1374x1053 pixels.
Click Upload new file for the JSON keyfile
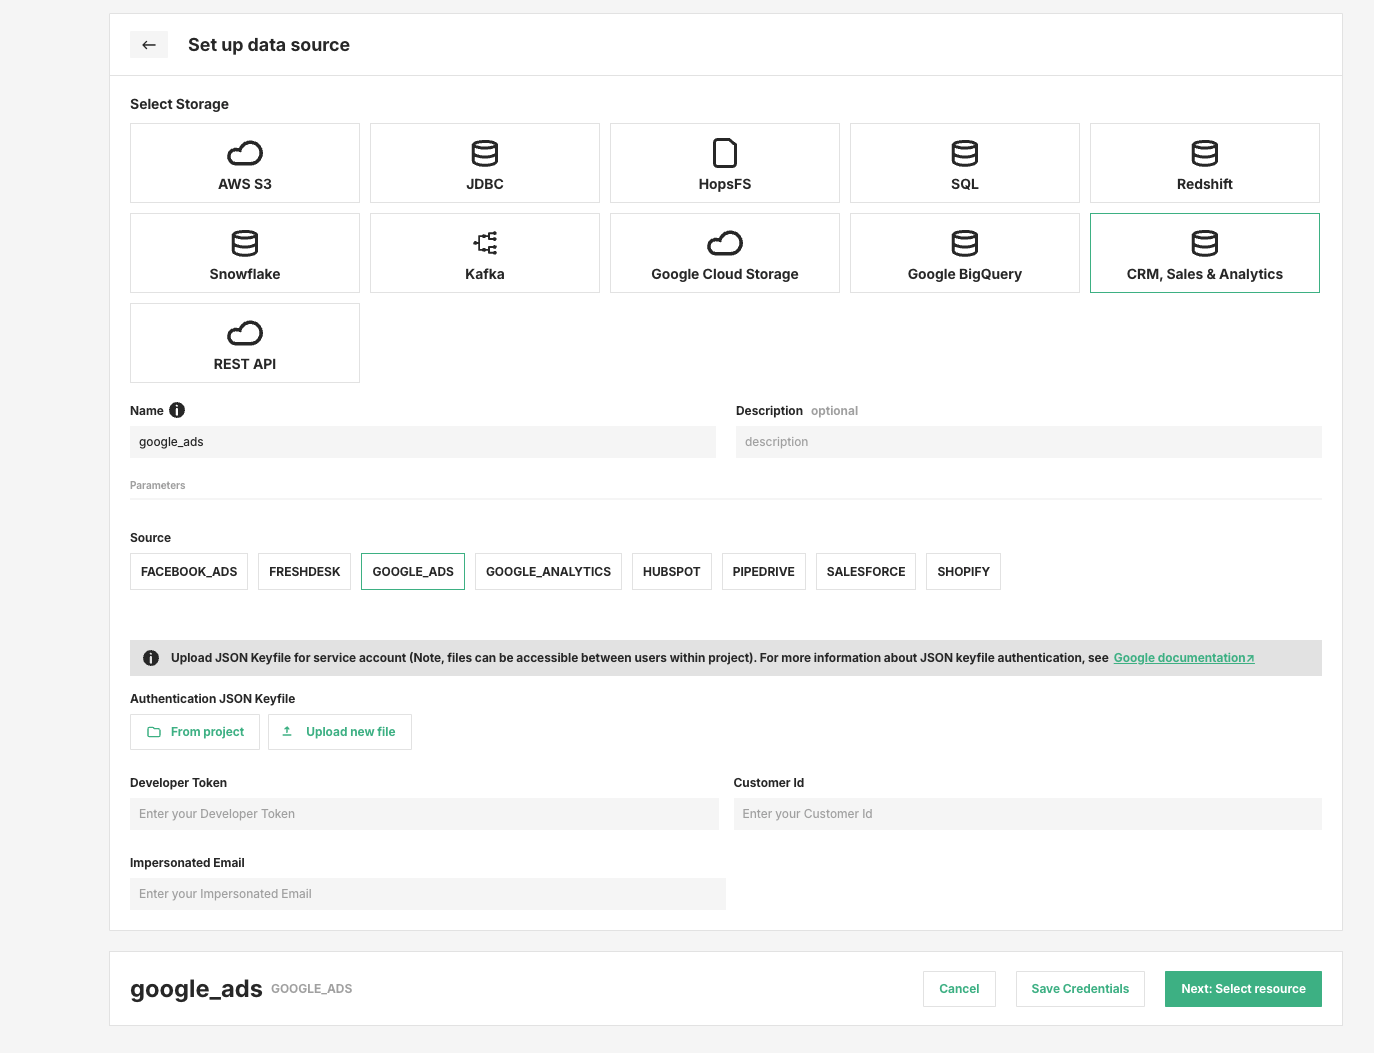340,731
